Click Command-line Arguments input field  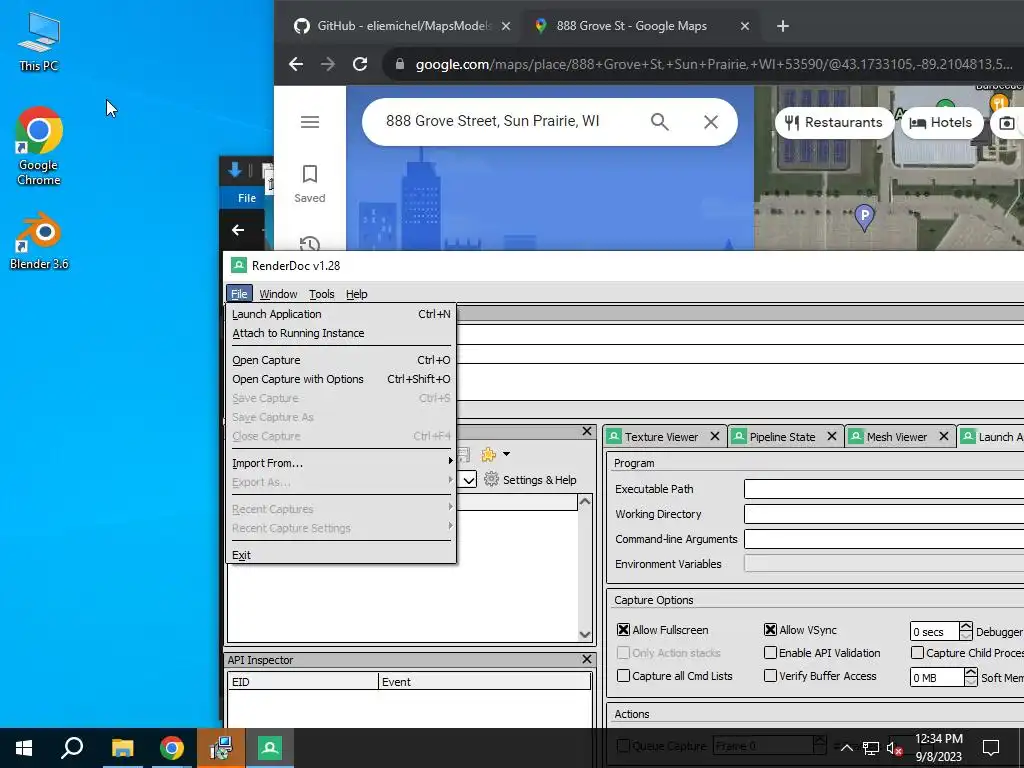[x=884, y=539]
